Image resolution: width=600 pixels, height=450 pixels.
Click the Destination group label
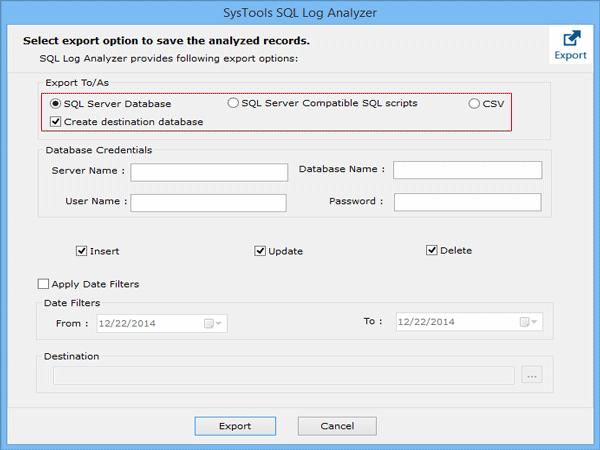(72, 356)
